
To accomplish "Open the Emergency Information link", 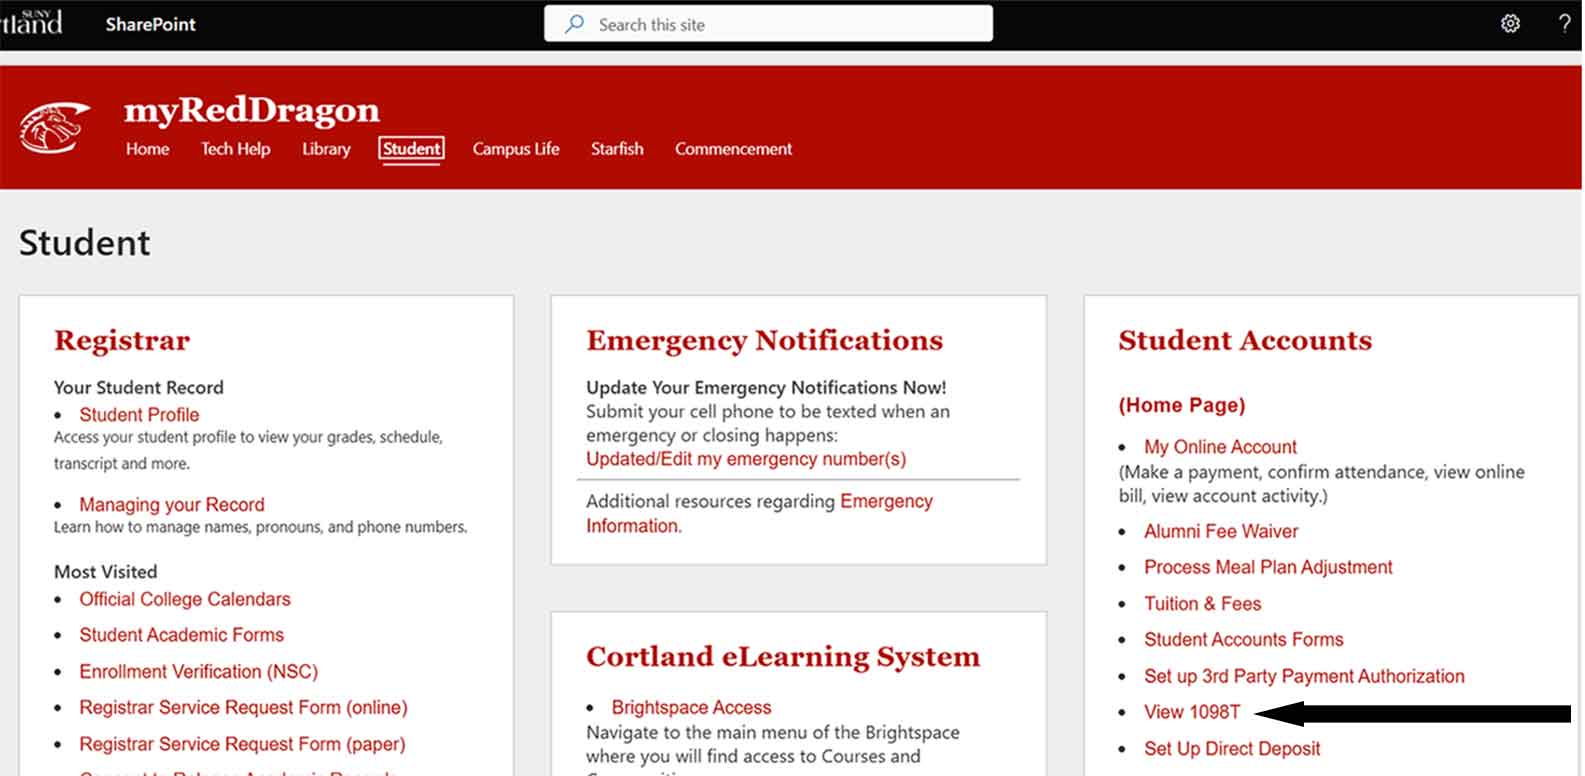I will (x=759, y=513).
